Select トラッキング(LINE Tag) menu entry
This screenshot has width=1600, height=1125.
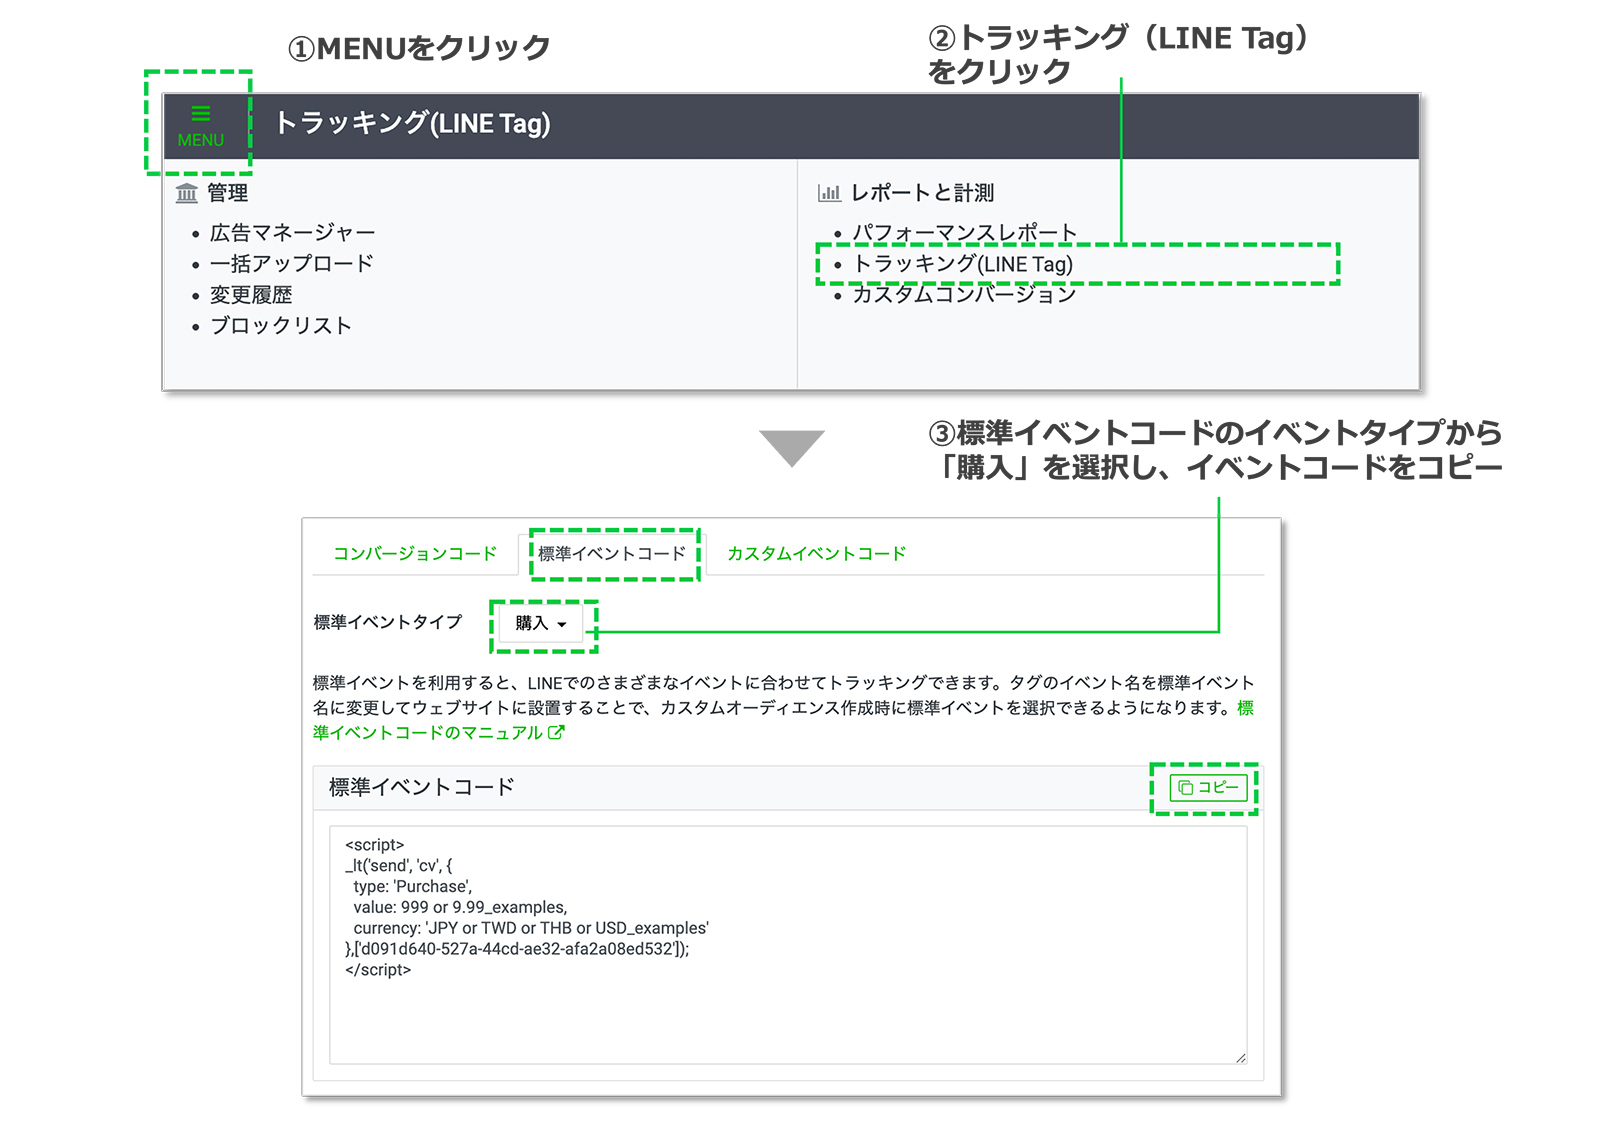click(x=963, y=264)
